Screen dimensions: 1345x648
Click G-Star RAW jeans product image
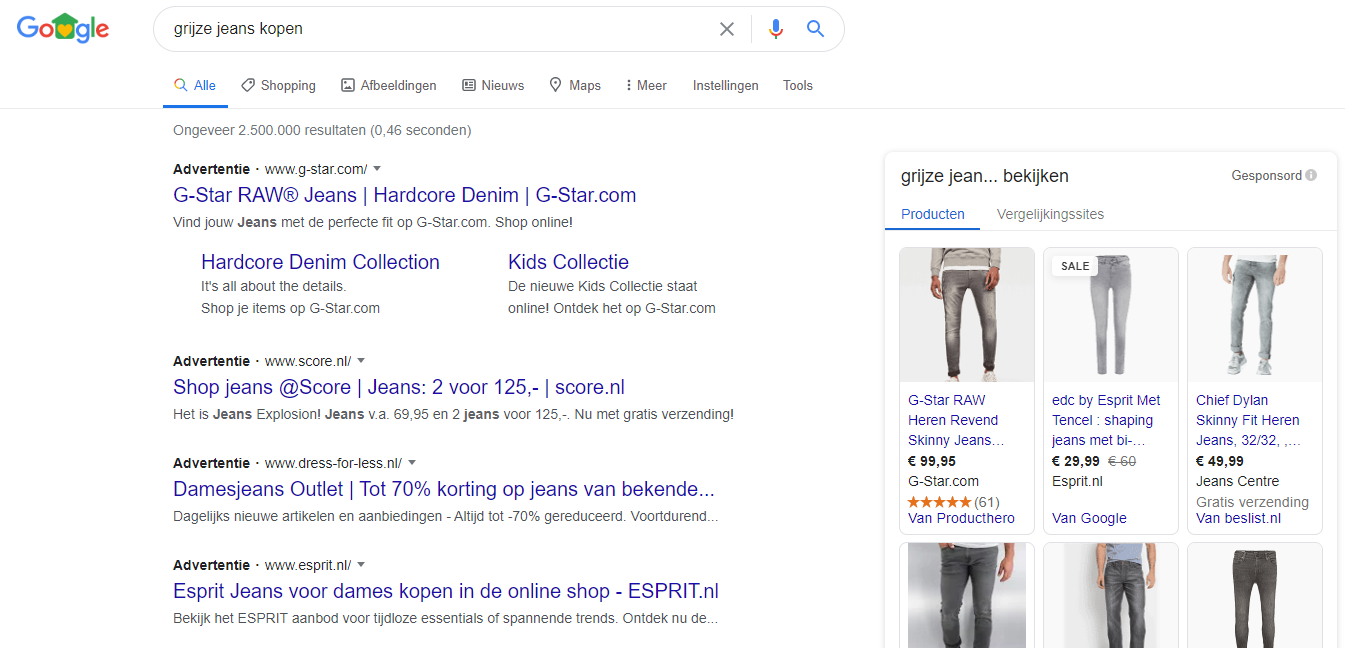point(967,315)
